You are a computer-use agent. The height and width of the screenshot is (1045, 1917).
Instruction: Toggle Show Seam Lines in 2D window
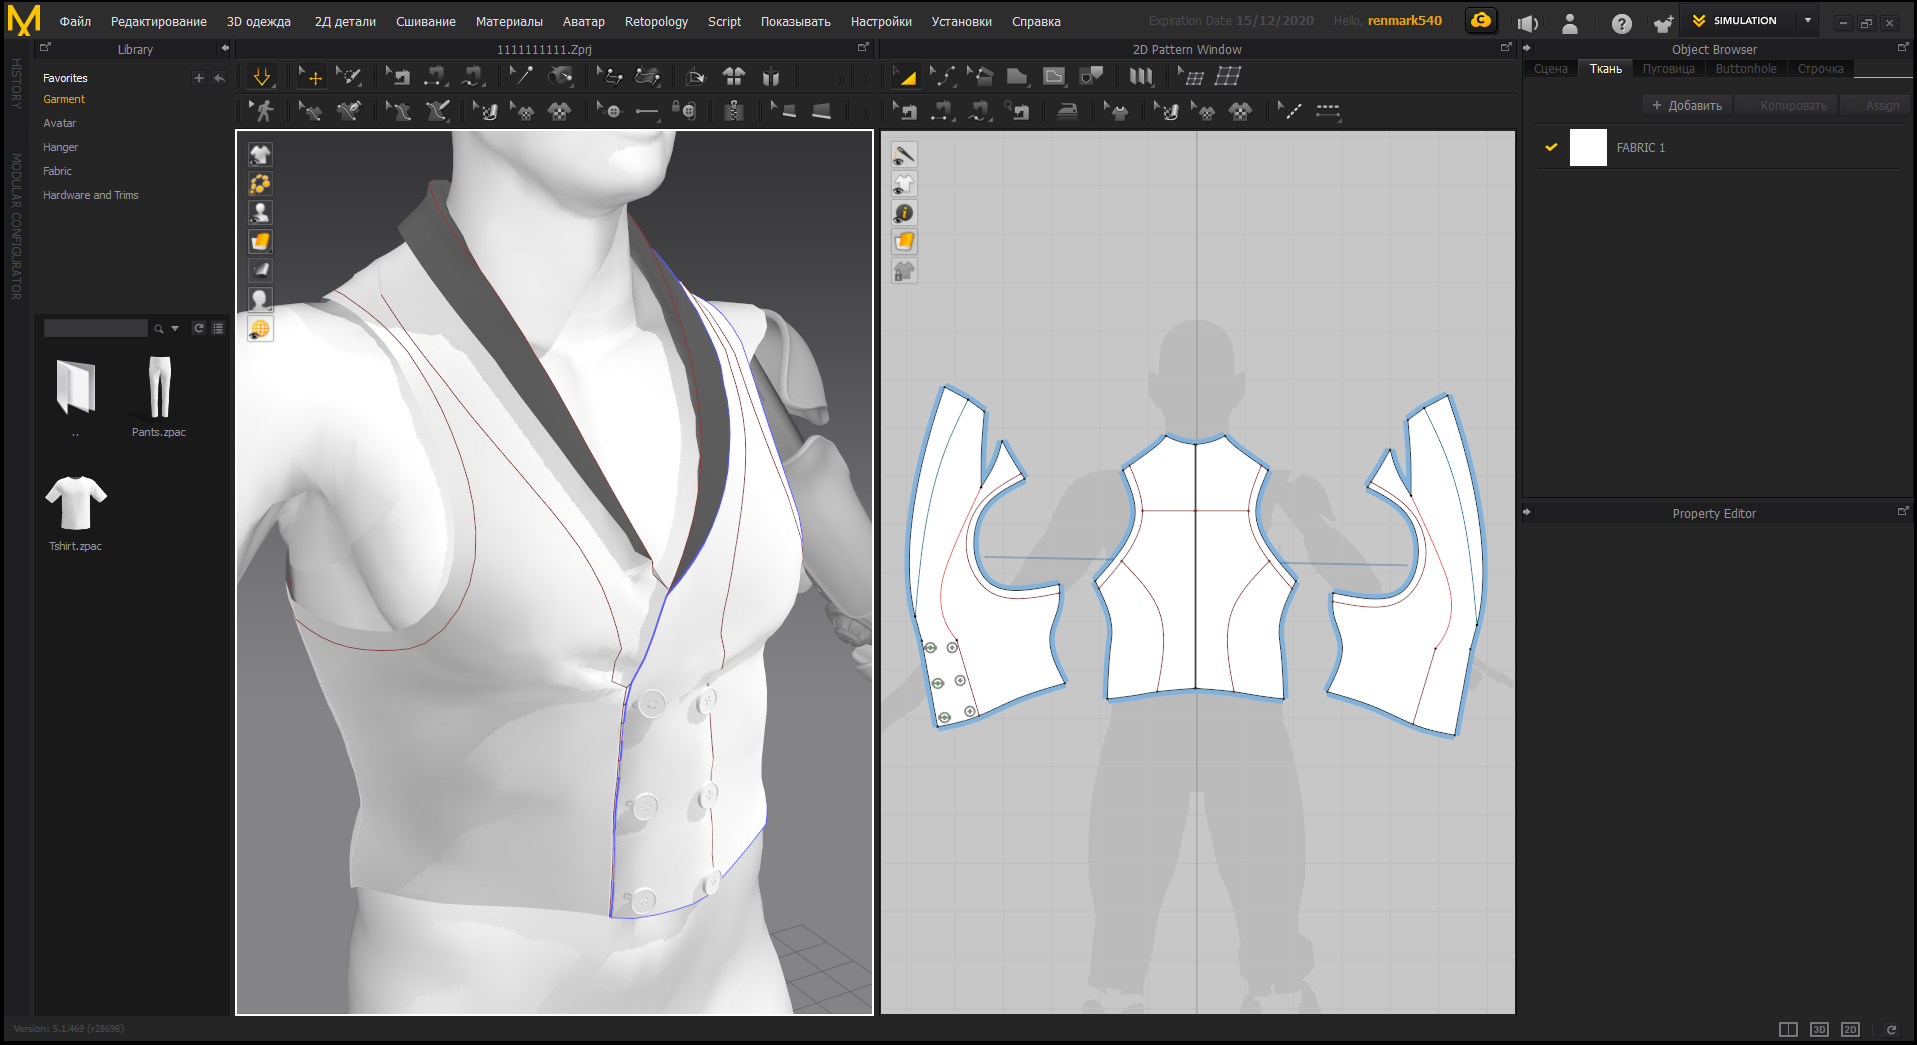tap(904, 155)
